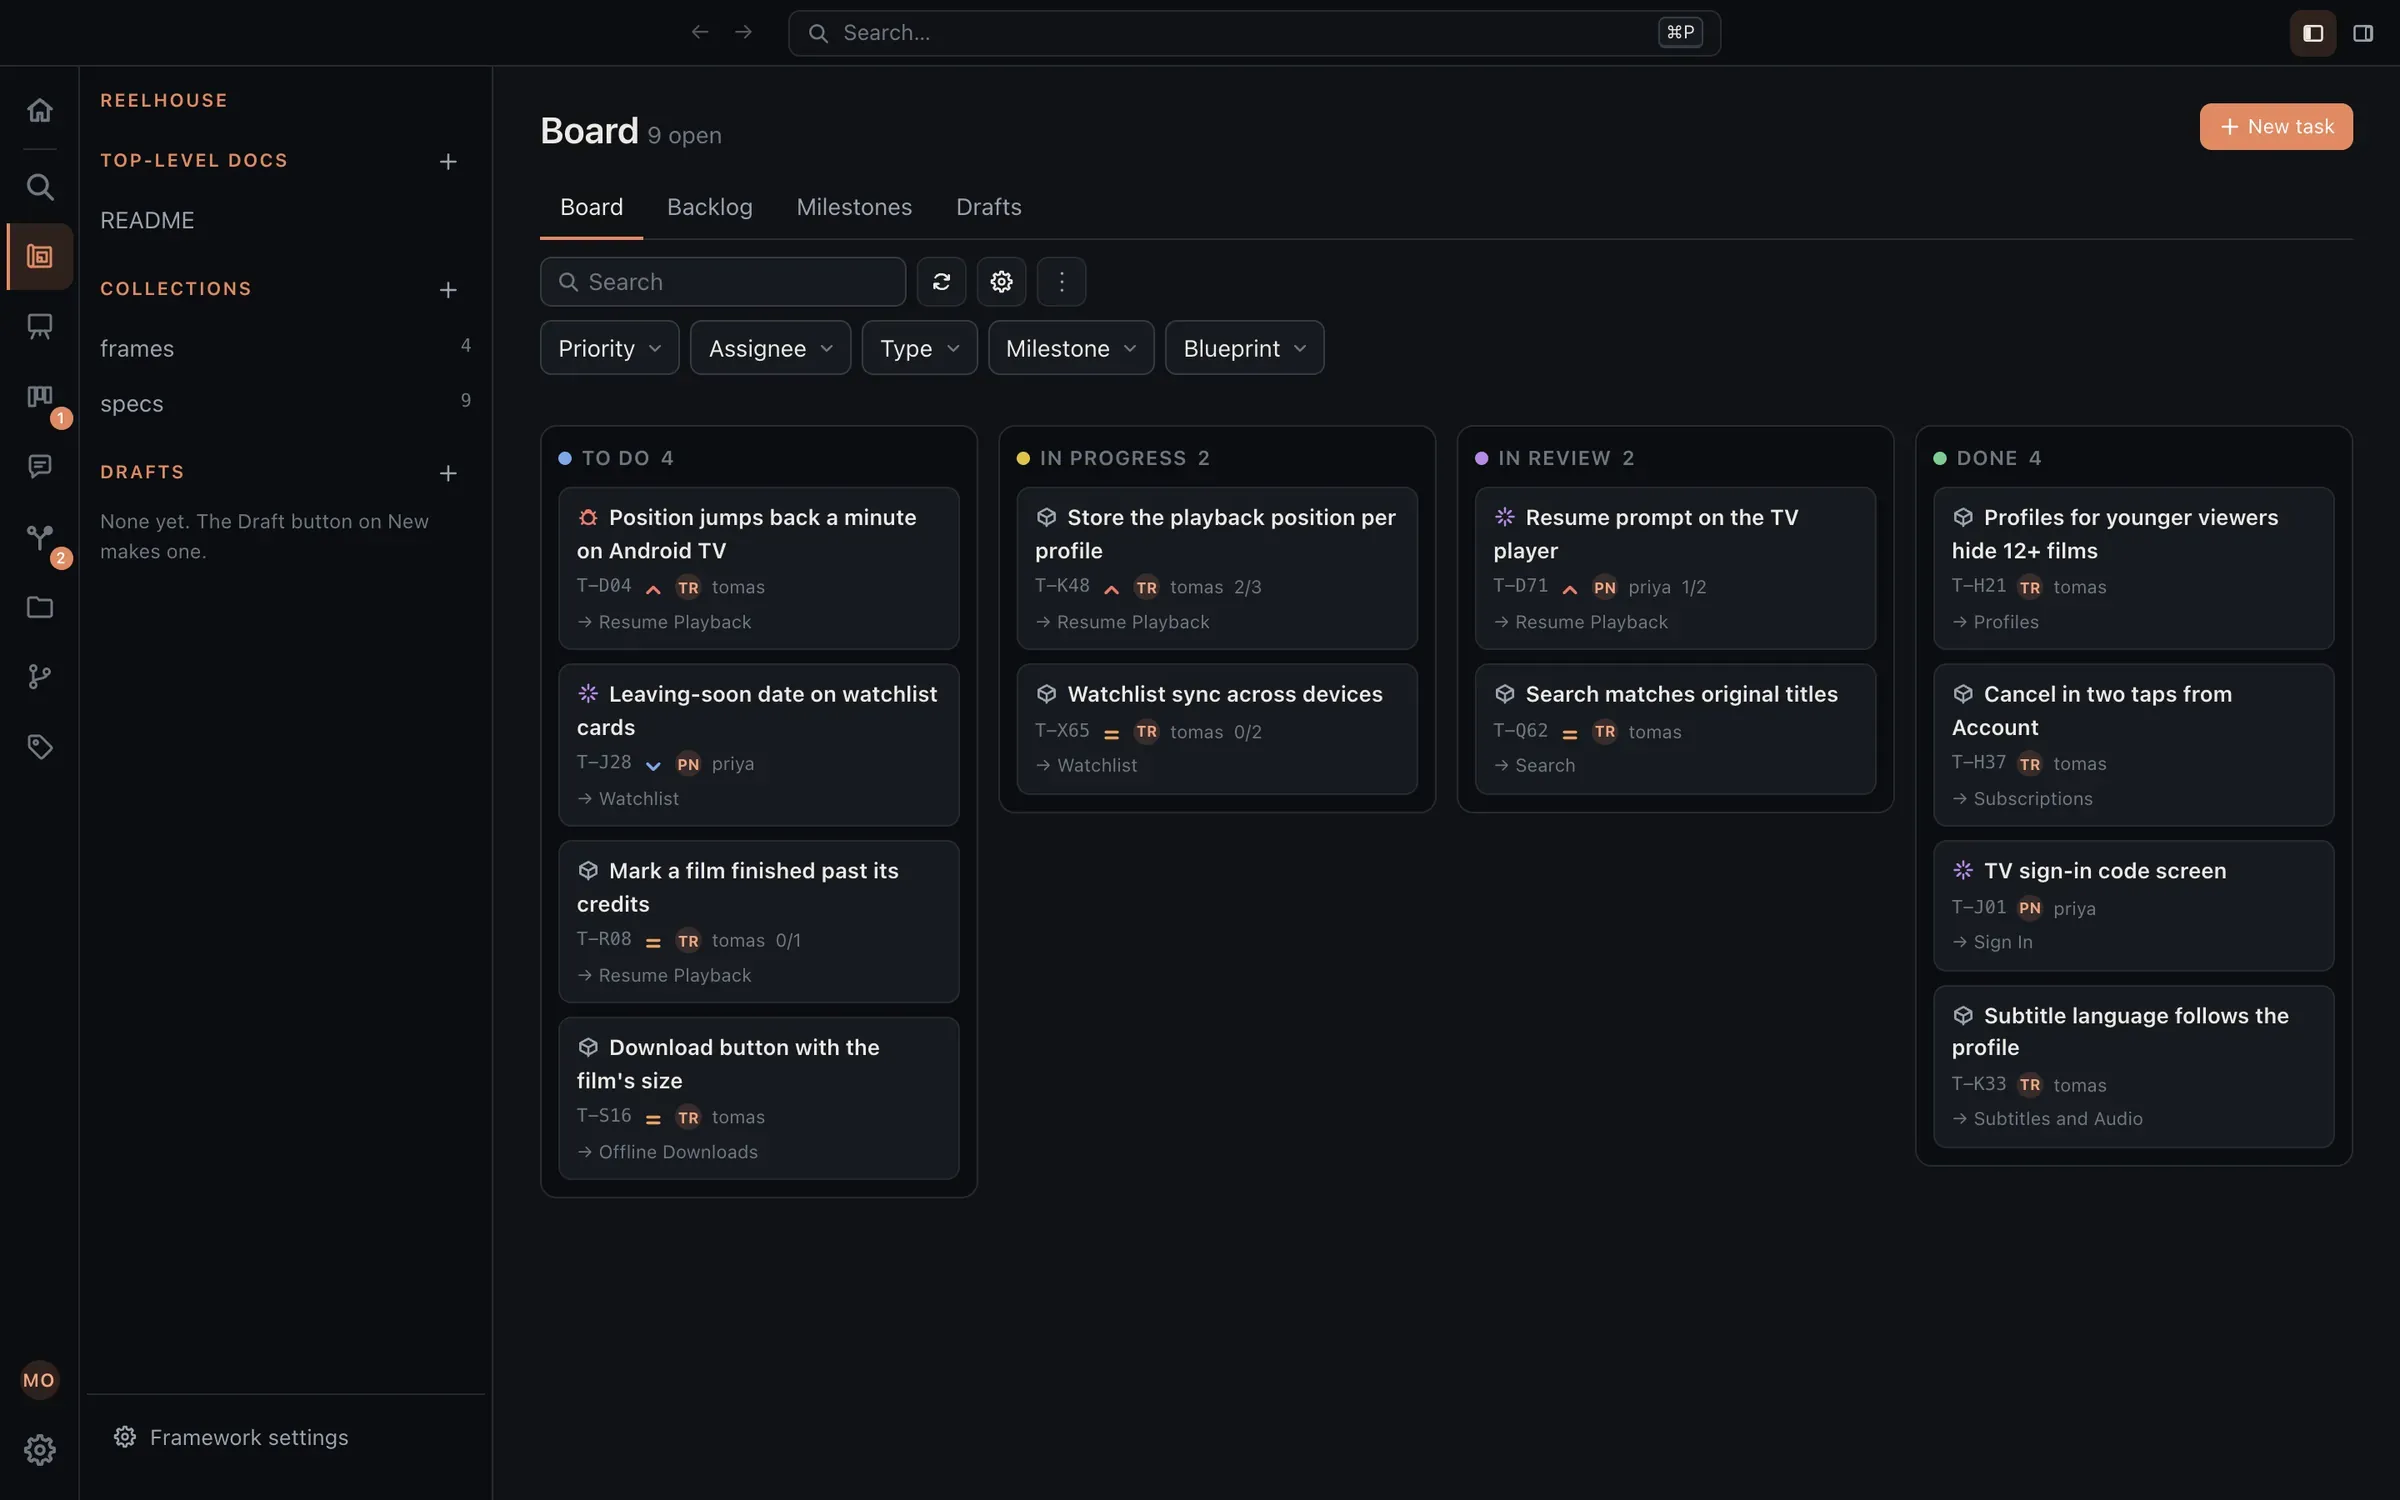Select the Board tab
Screen dimensions: 2400x1500
coord(591,207)
